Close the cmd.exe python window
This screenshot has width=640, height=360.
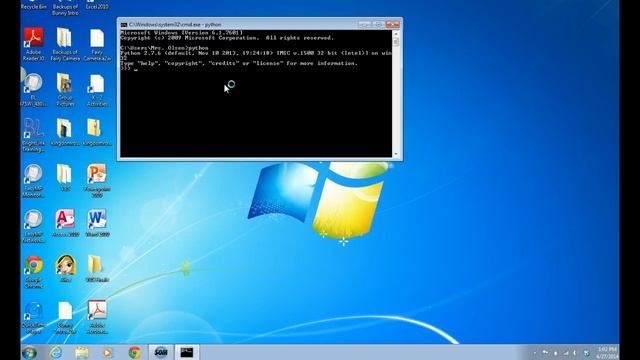point(392,24)
